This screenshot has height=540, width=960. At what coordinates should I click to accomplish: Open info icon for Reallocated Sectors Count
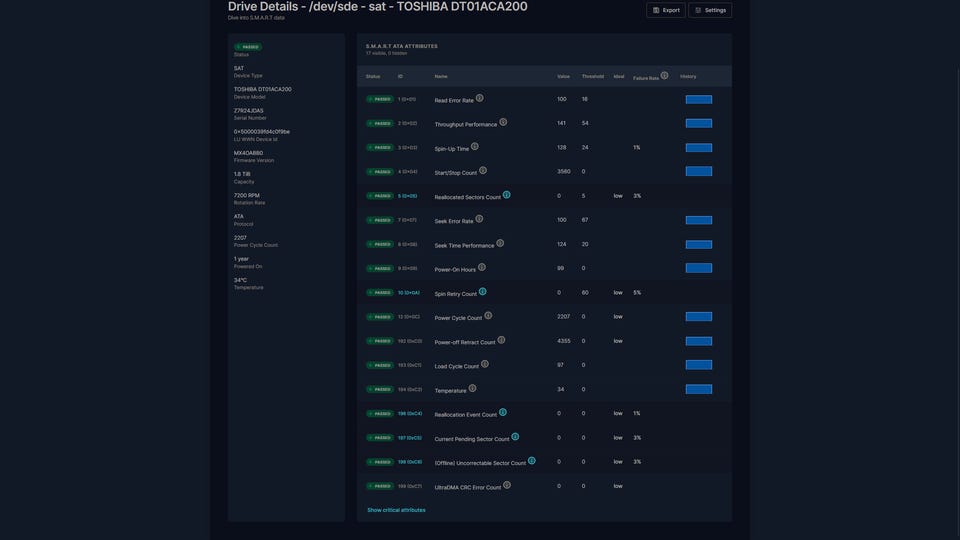(x=506, y=195)
